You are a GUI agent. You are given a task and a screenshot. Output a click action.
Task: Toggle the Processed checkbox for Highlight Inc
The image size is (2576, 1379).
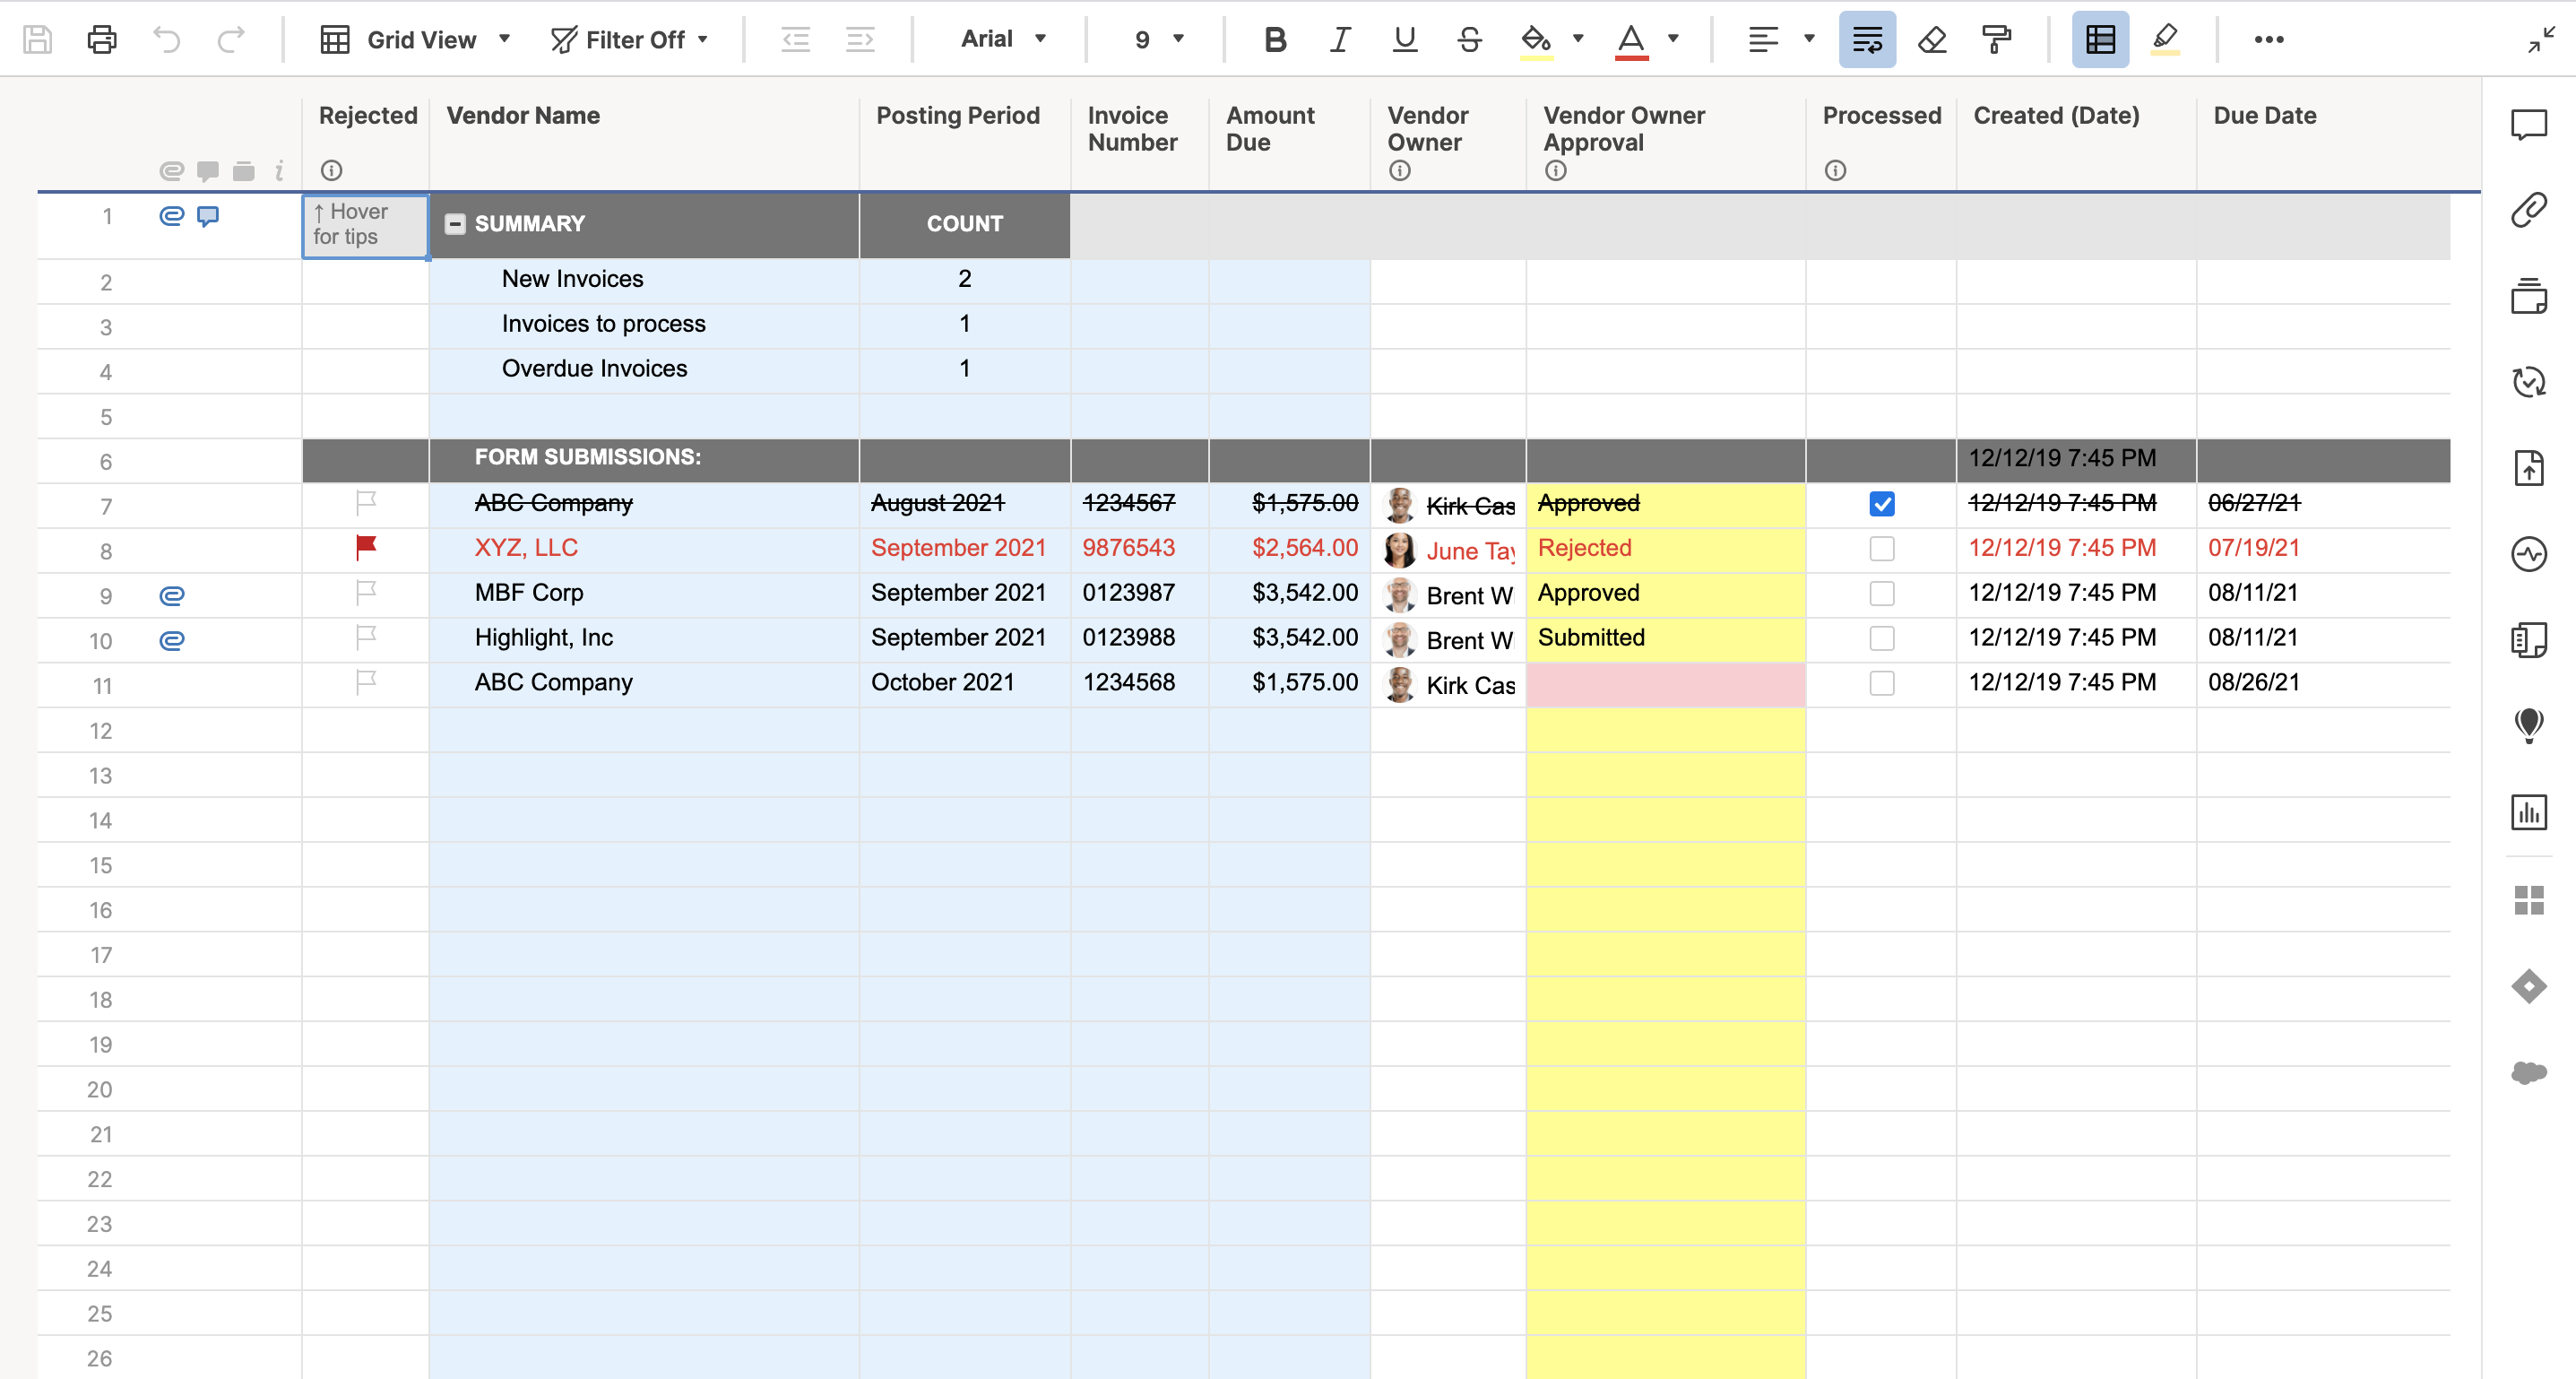(1880, 637)
